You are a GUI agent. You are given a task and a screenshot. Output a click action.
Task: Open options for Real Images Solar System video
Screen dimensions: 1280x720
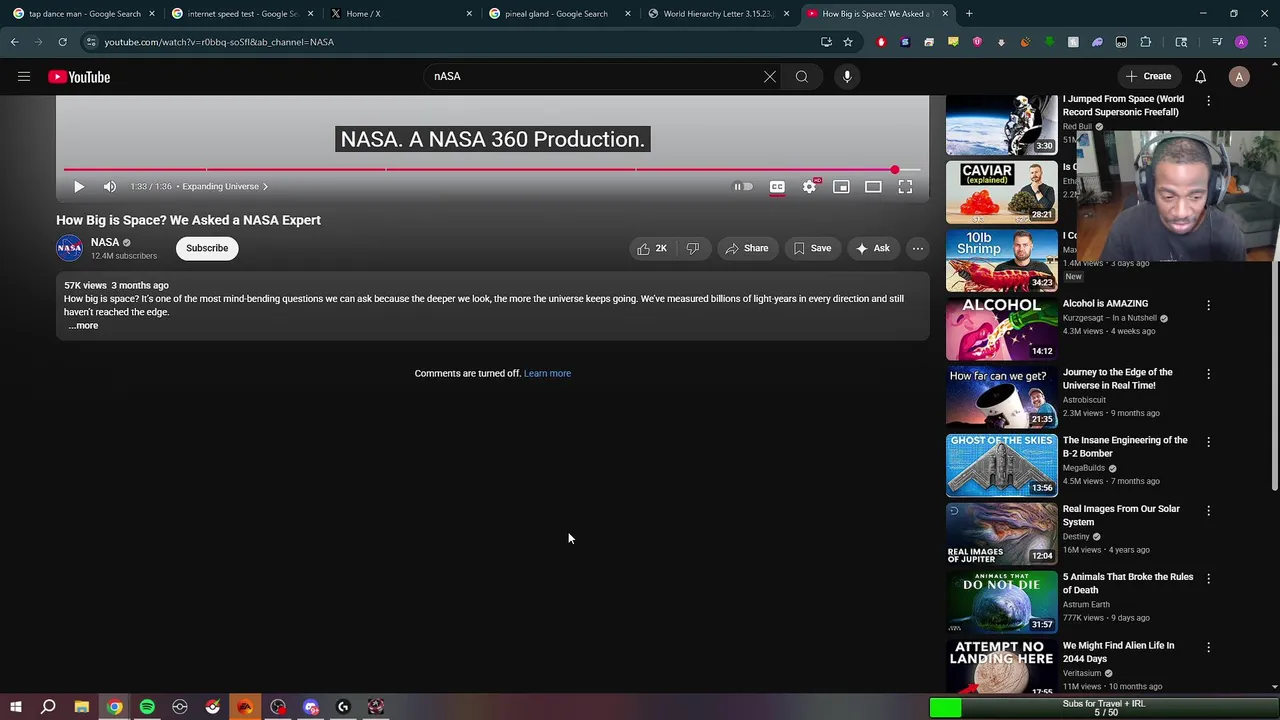click(1208, 510)
